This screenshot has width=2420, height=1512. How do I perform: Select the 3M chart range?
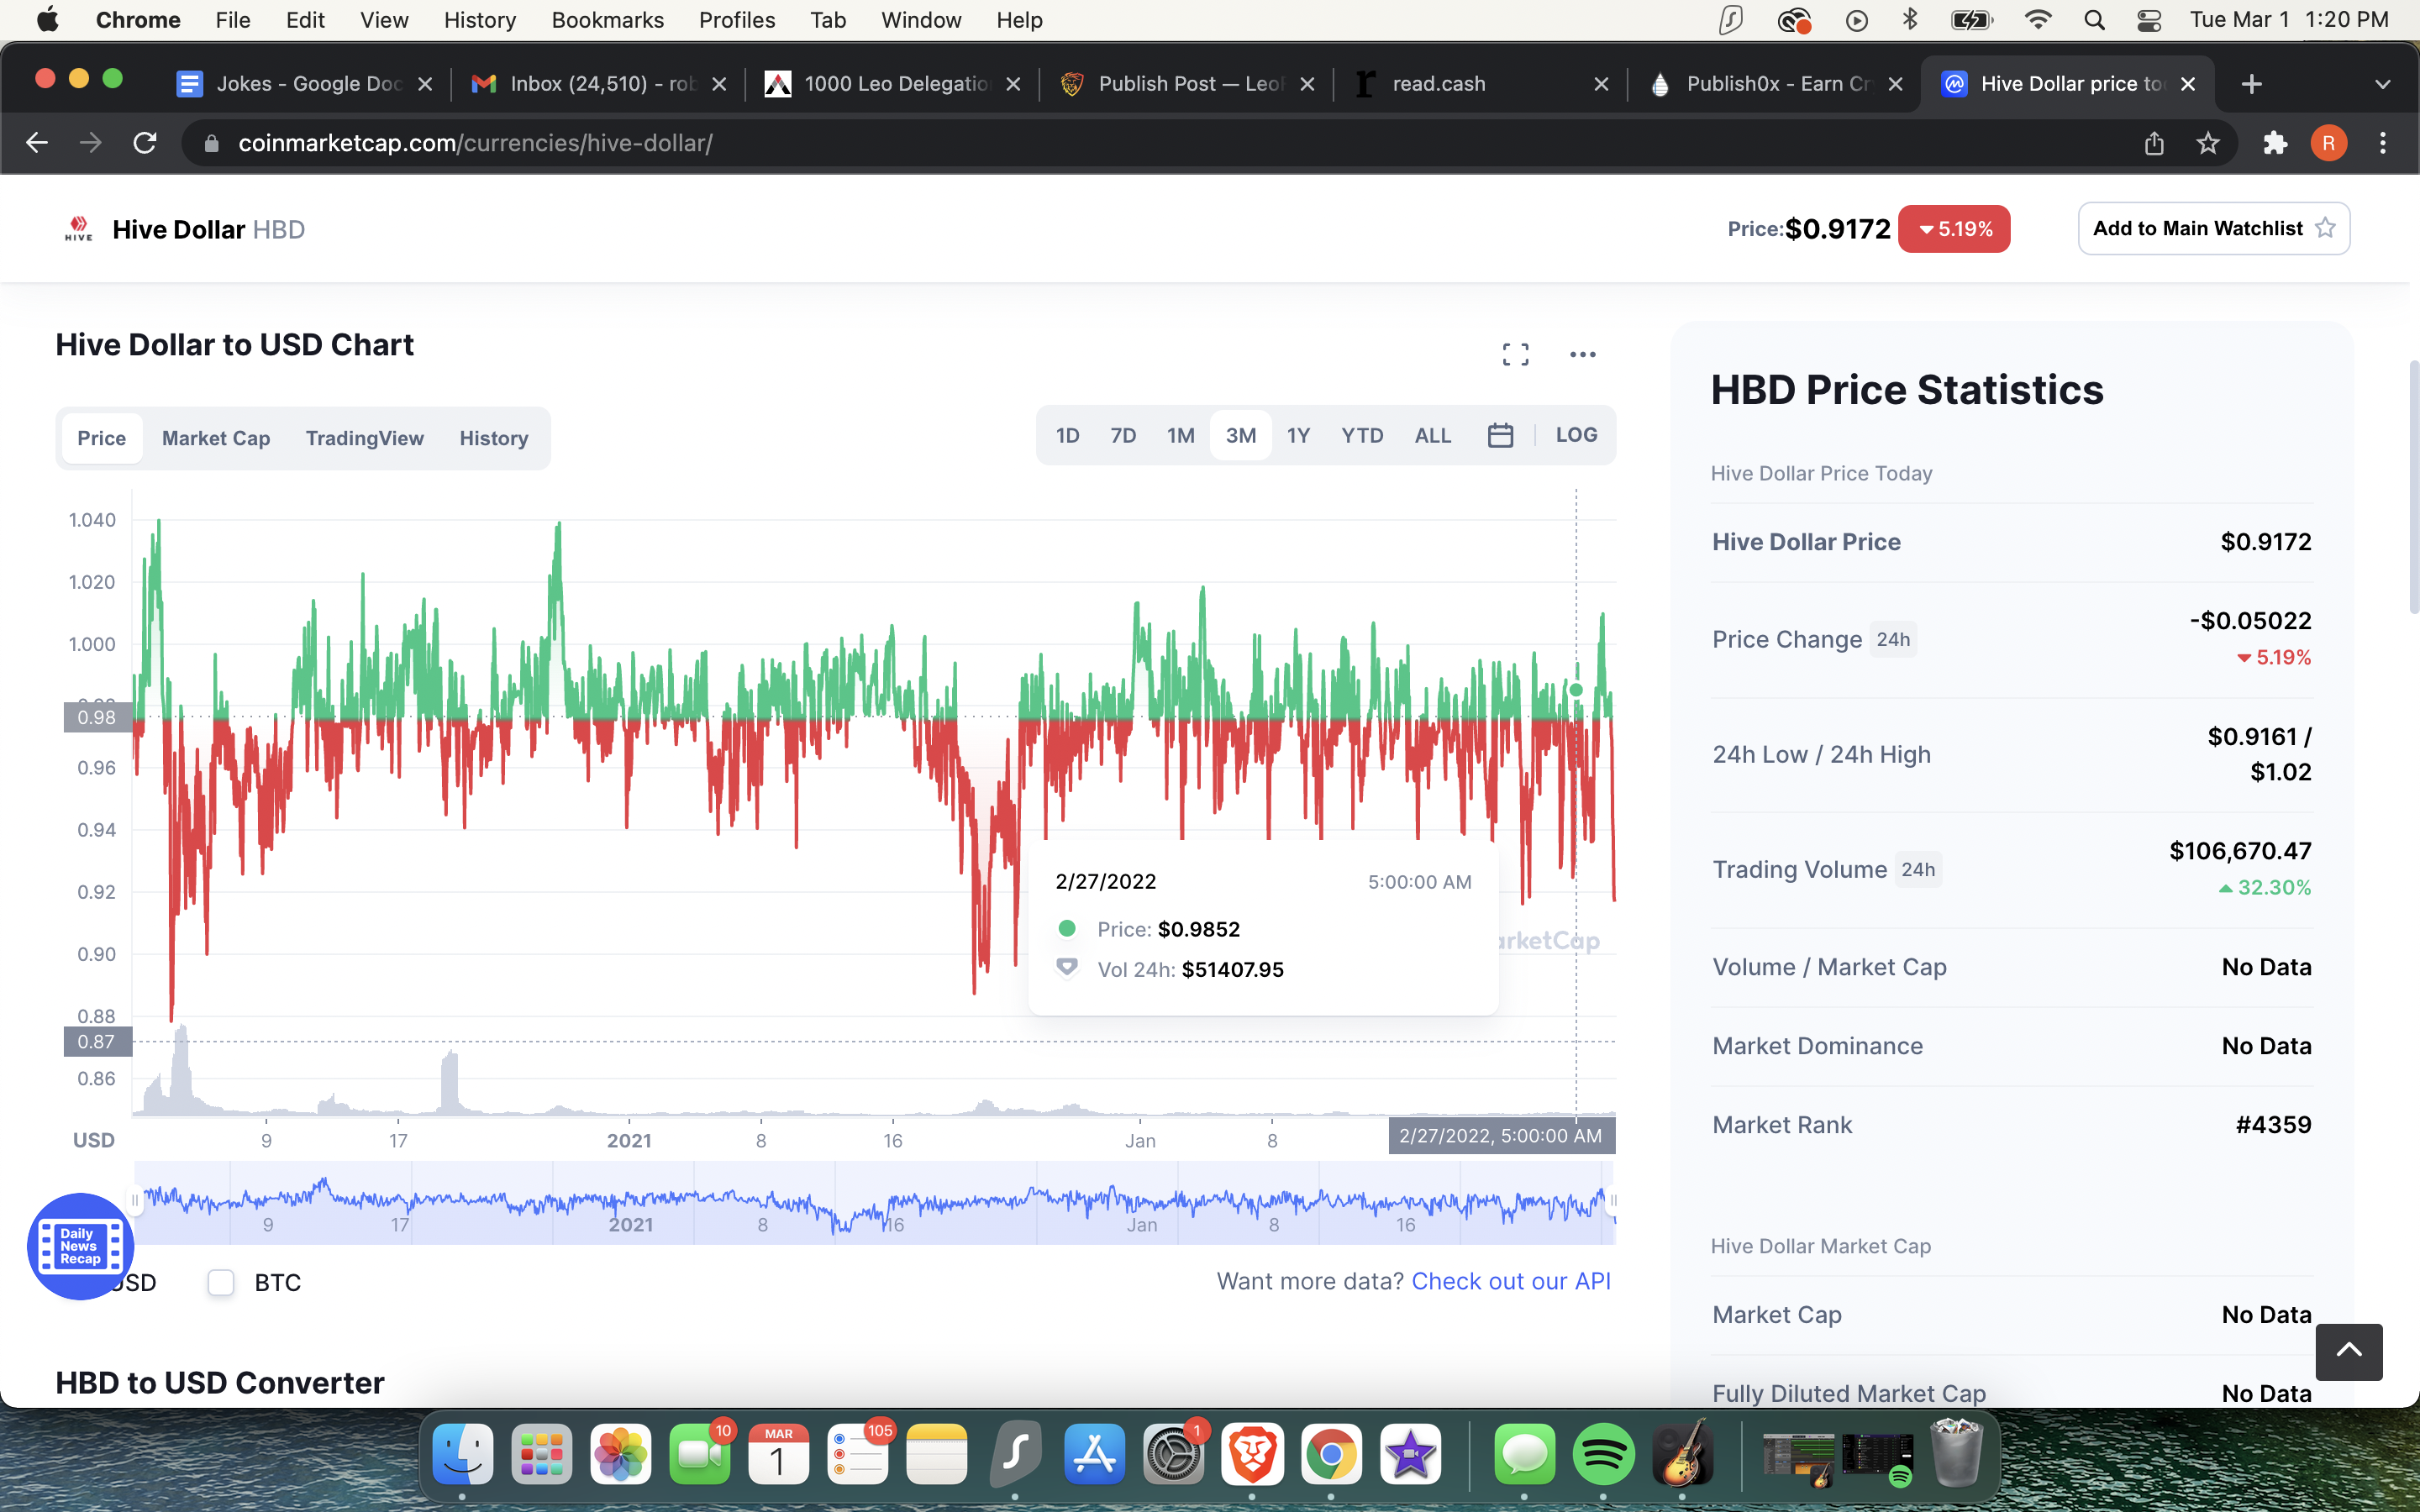[1240, 435]
